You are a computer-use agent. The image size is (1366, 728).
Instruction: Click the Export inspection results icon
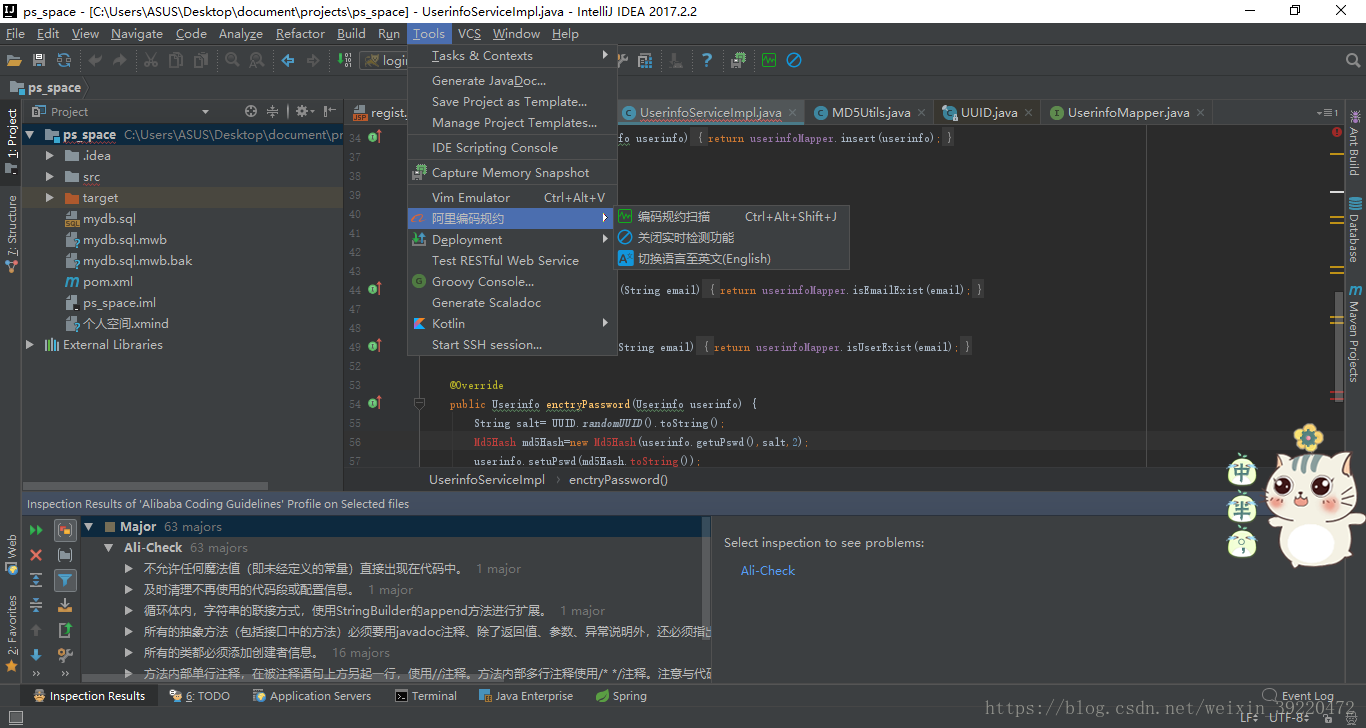pyautogui.click(x=65, y=630)
